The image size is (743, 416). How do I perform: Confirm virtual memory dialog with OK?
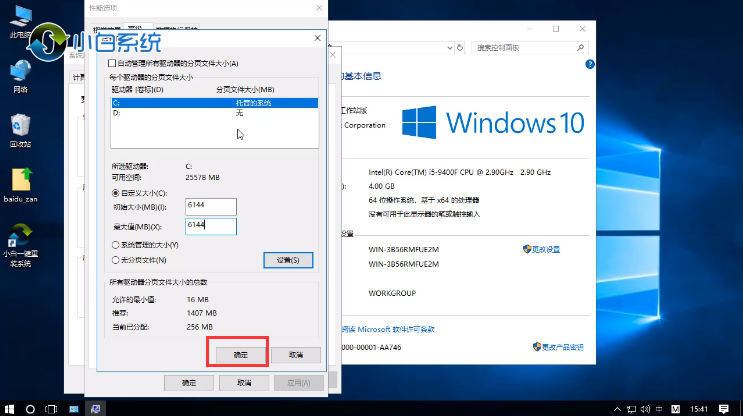(240, 354)
